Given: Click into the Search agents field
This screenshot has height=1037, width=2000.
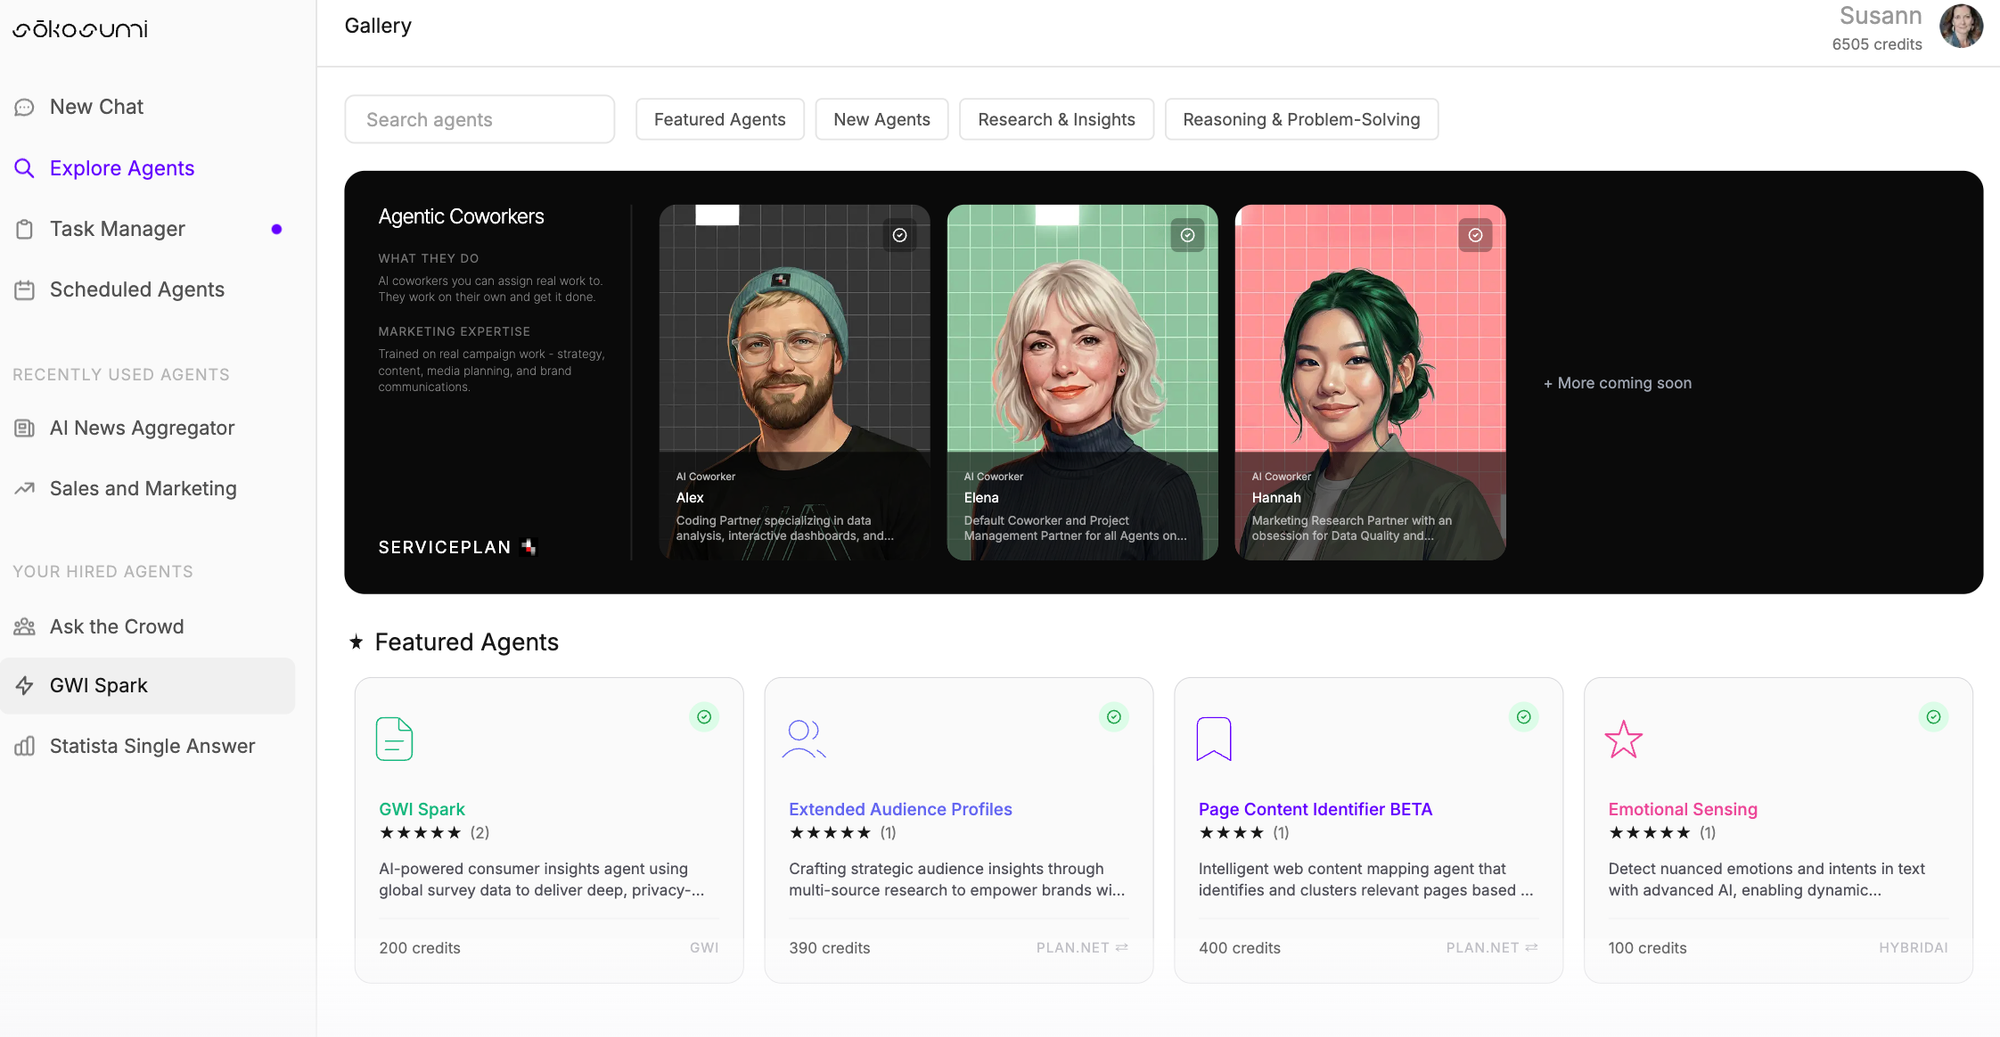Looking at the screenshot, I should click(479, 119).
